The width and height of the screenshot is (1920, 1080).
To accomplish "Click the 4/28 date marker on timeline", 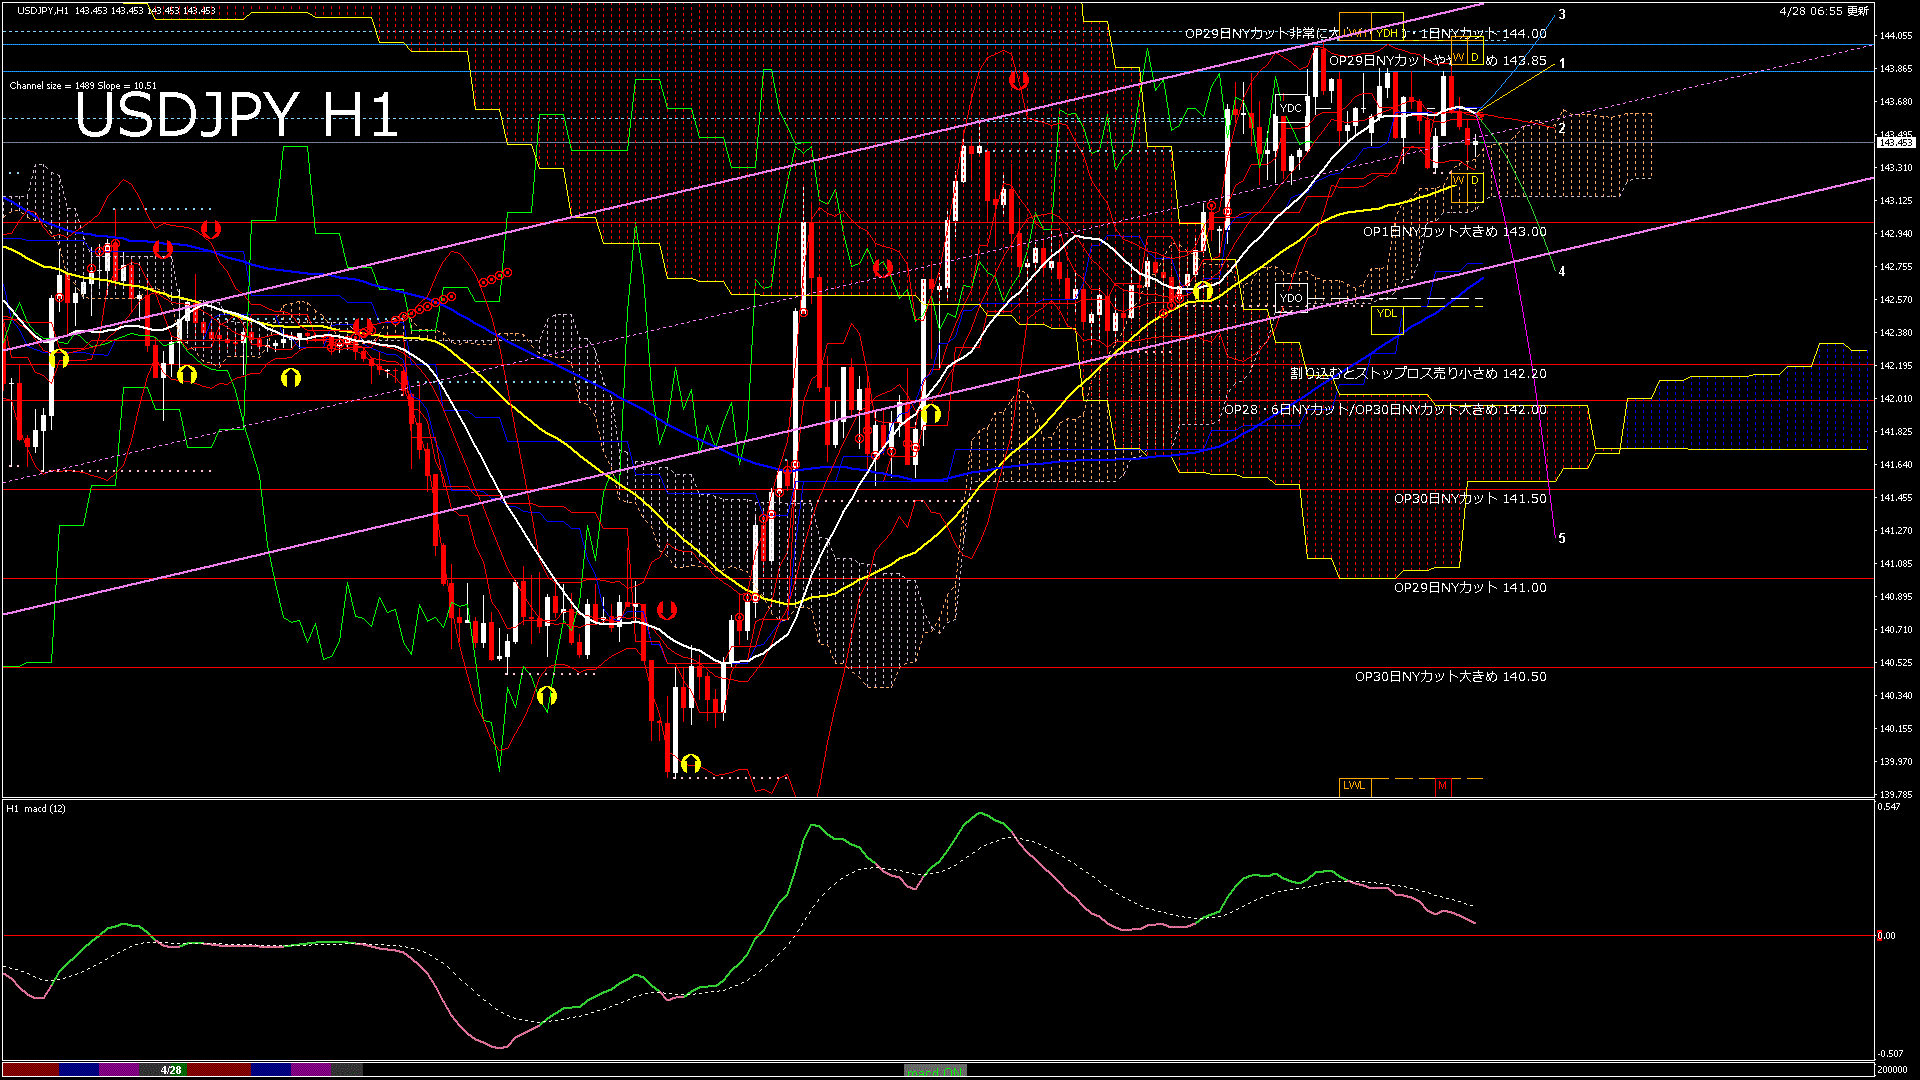I will point(171,1070).
